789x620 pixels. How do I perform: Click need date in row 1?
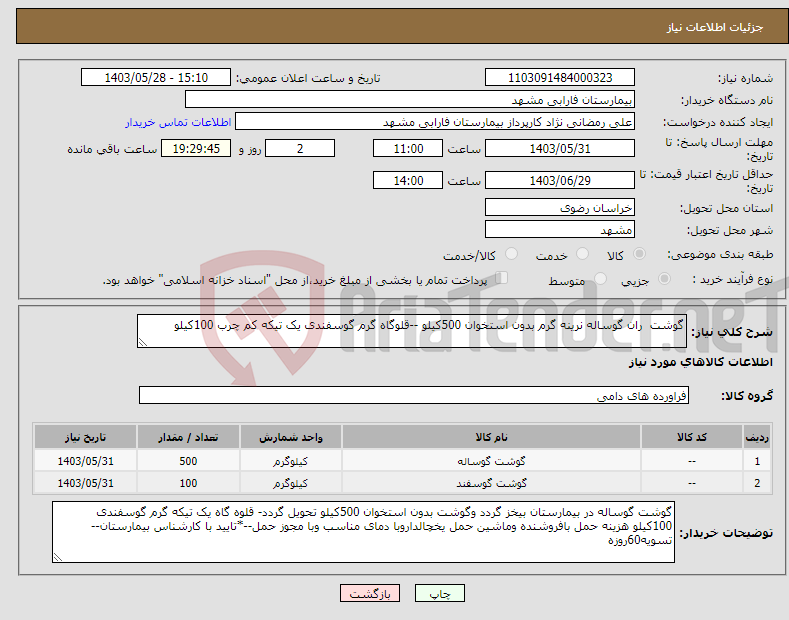[x=86, y=461]
